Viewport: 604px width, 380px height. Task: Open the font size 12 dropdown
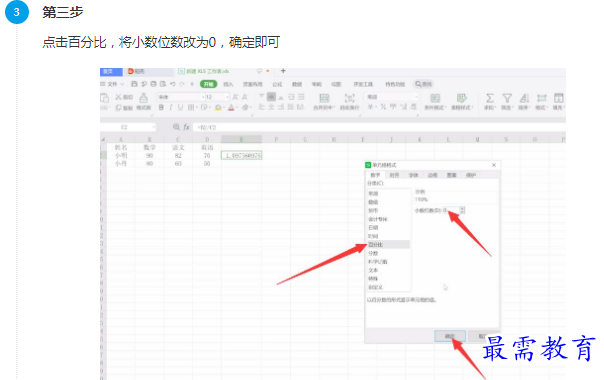click(x=227, y=97)
